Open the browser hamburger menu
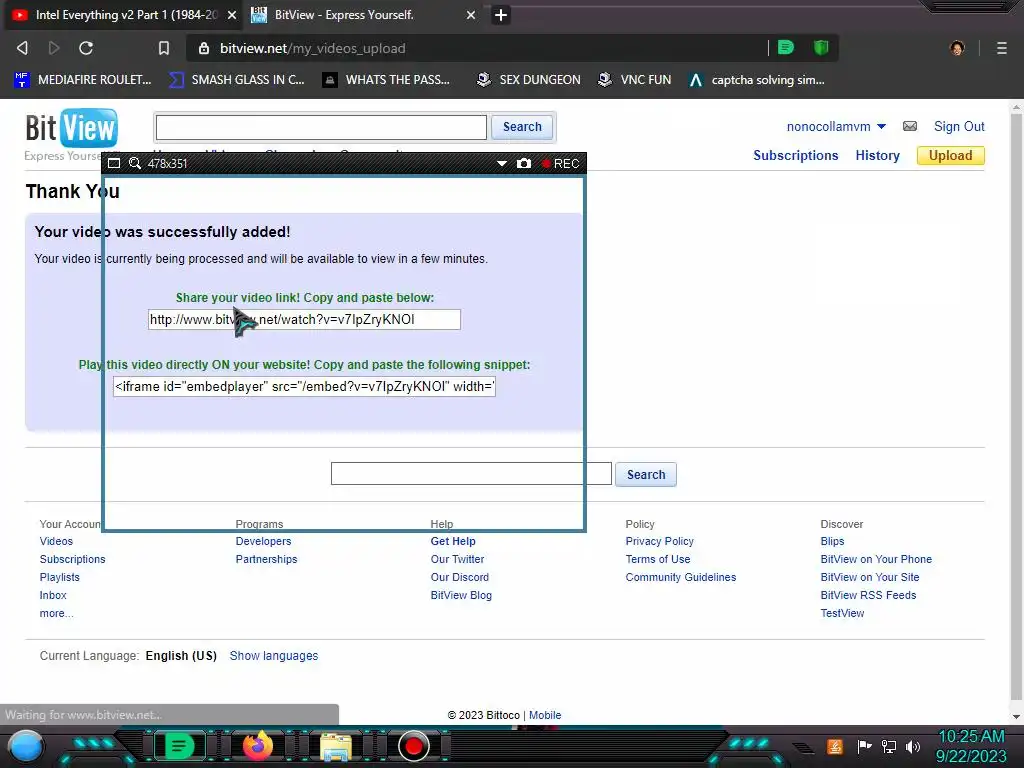 pos(1001,48)
